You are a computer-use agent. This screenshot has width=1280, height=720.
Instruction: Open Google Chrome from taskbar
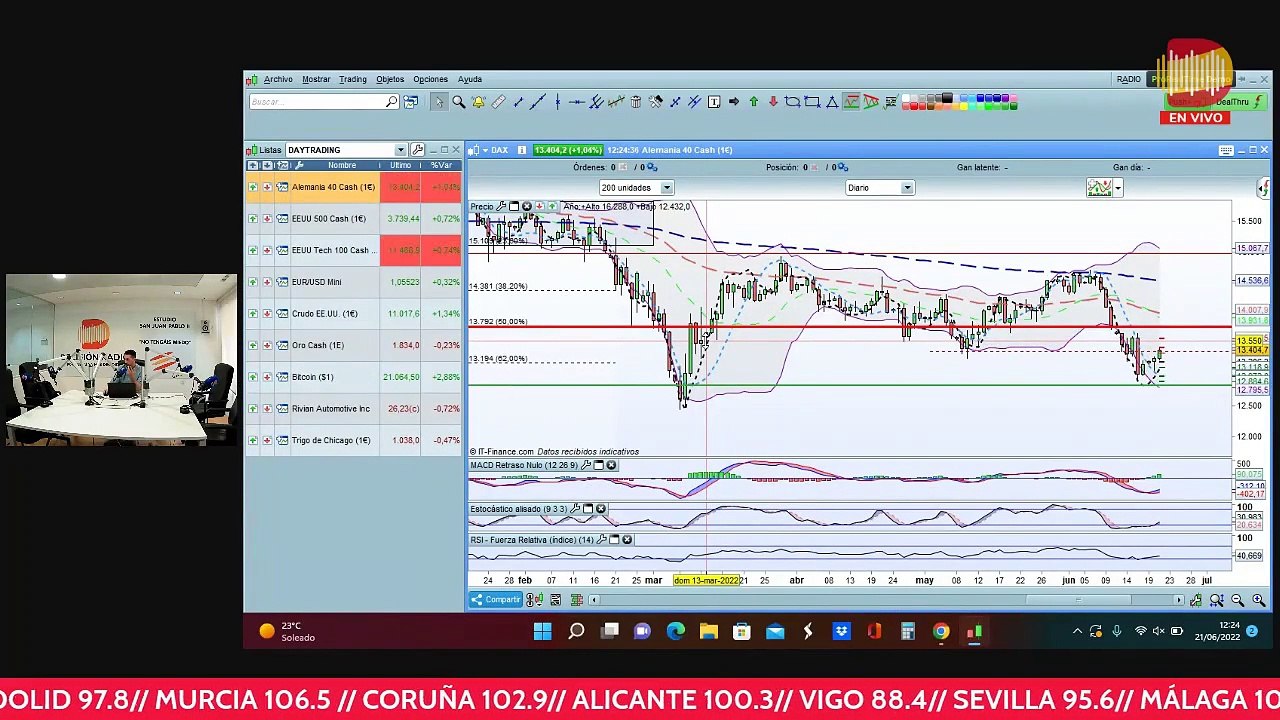pyautogui.click(x=941, y=631)
